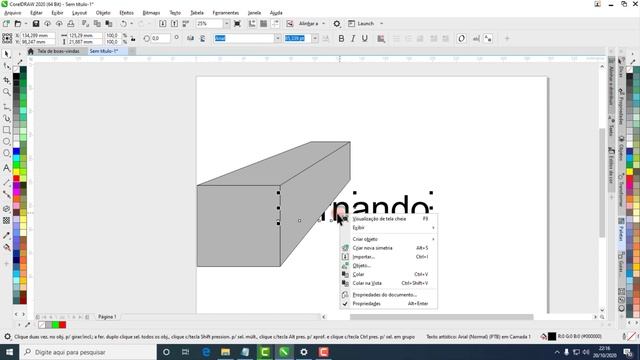The height and width of the screenshot is (360, 640).
Task: Click the Copy icon in the toolbar
Action: (97, 24)
